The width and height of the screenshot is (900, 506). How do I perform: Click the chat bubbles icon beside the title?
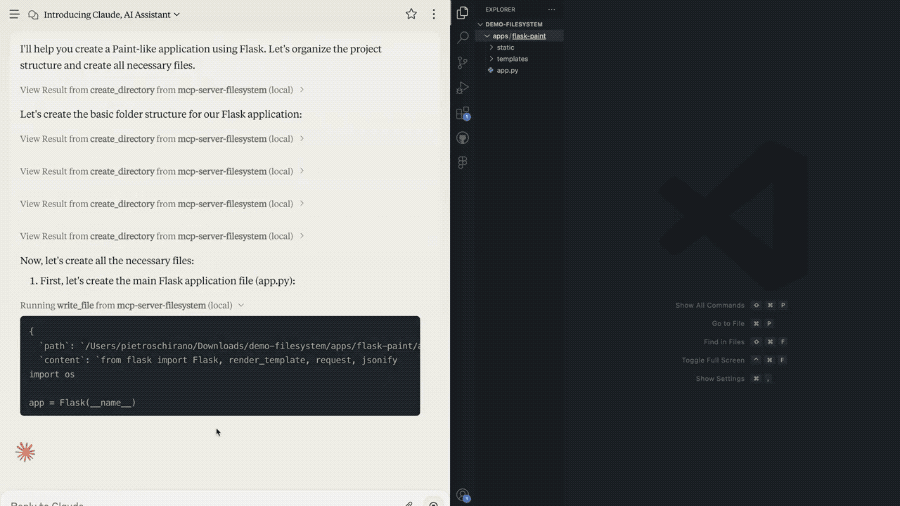click(x=33, y=14)
